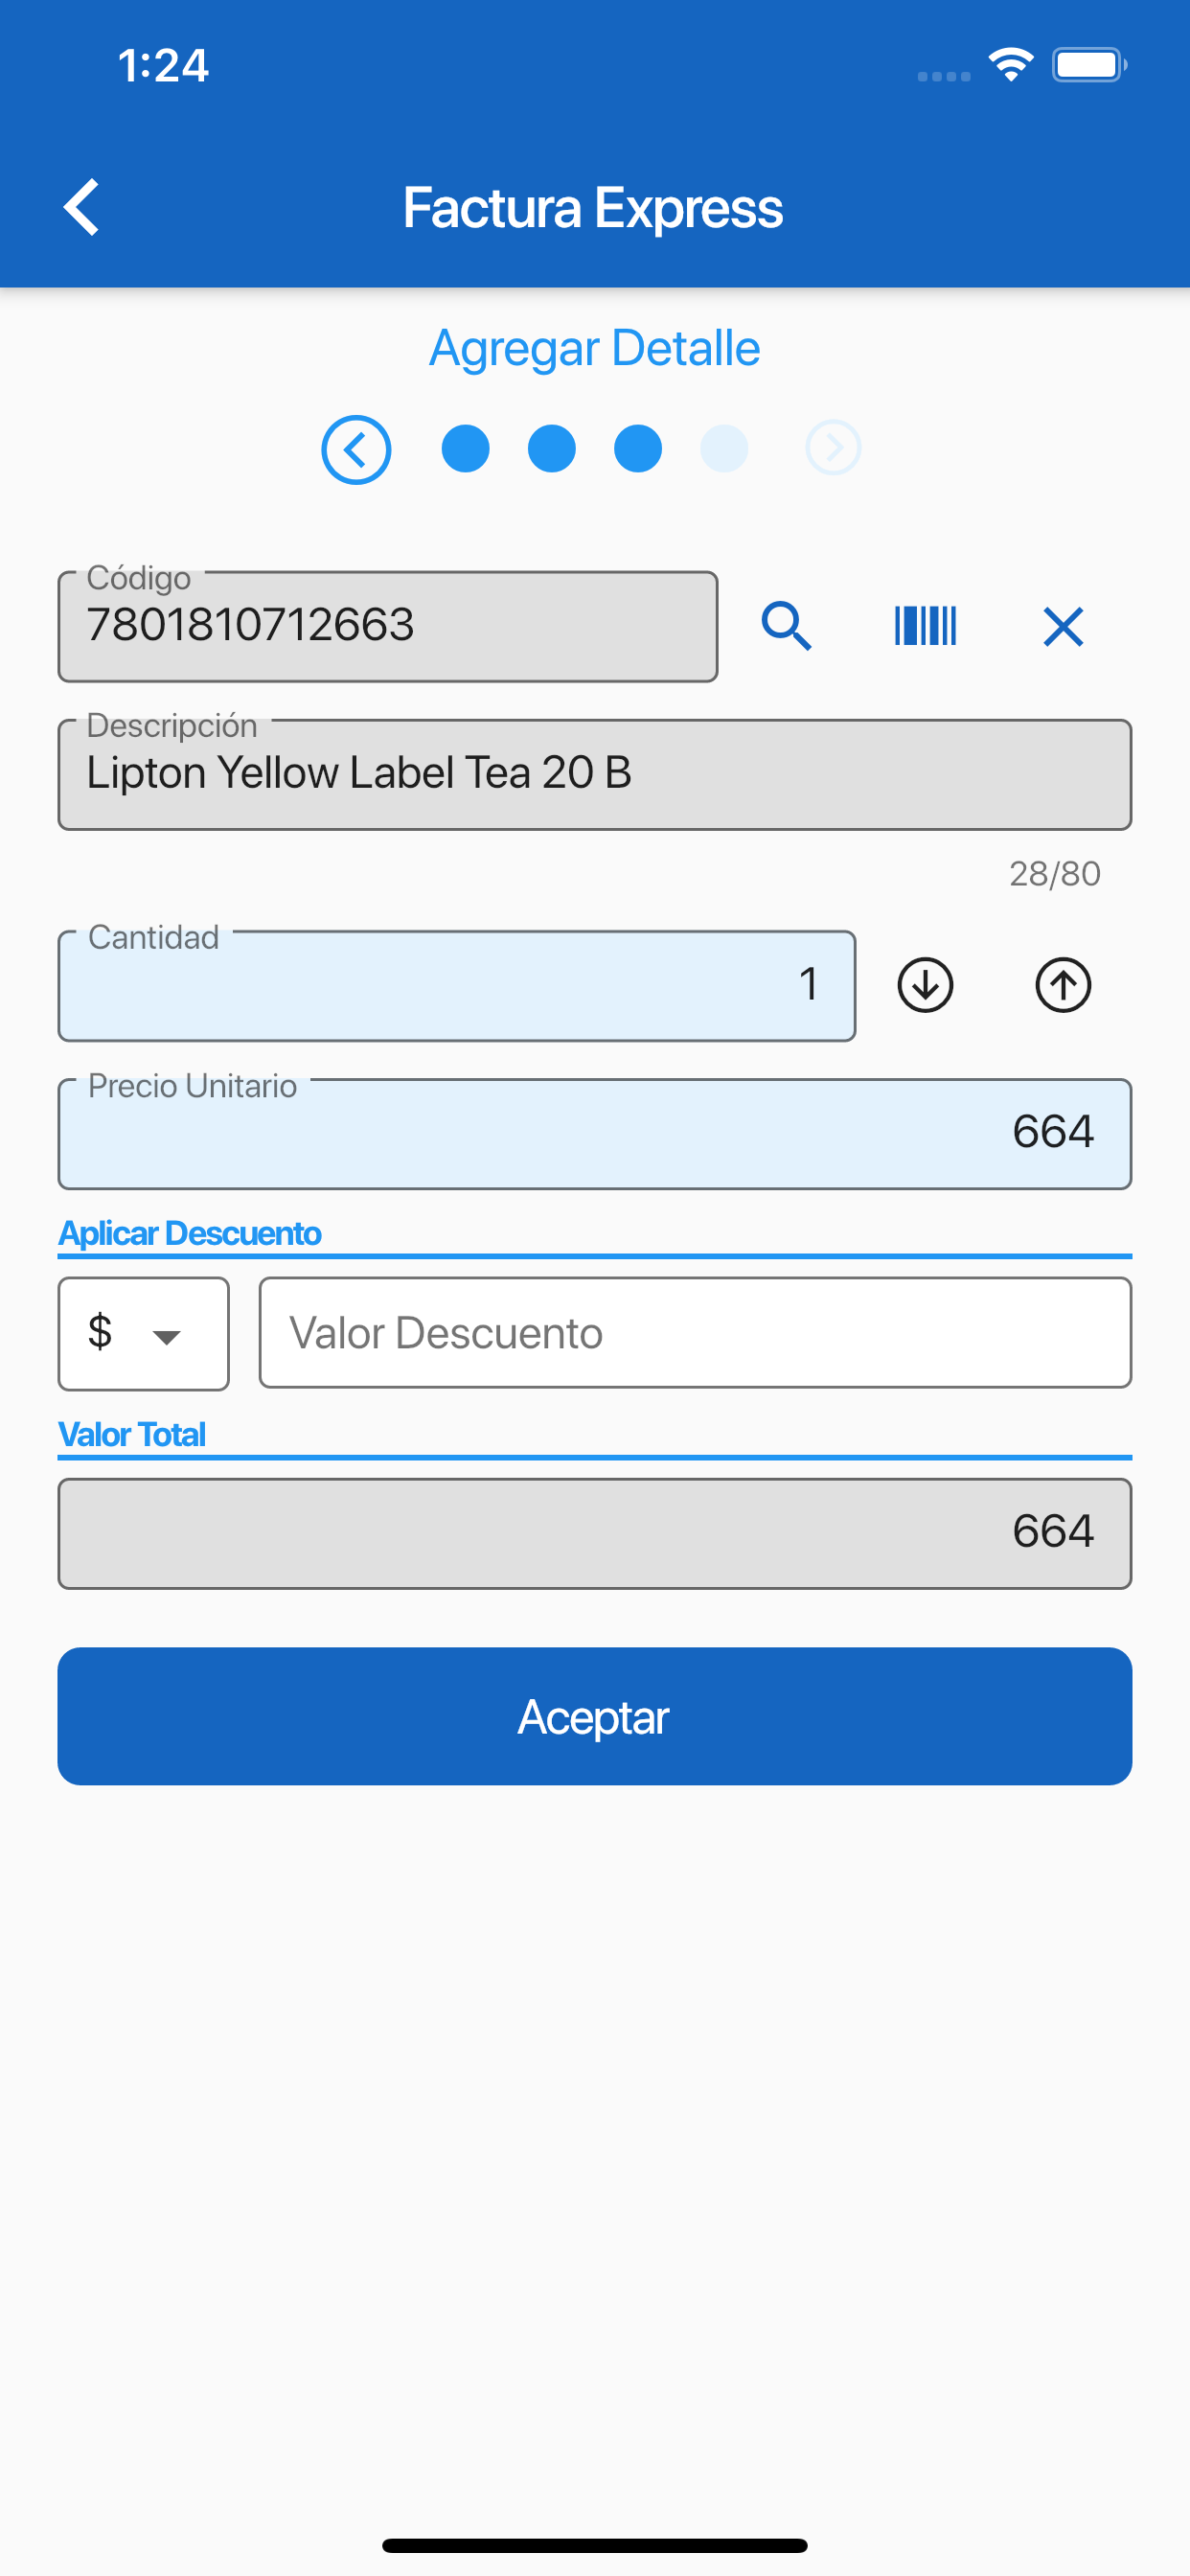Select the first step dot
Screen dimensions: 1190x2576
click(x=465, y=448)
